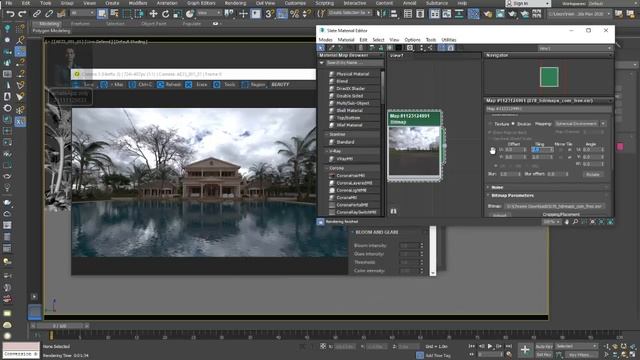Open the Search by Name options arrow
The width and height of the screenshot is (640, 360).
322,63
